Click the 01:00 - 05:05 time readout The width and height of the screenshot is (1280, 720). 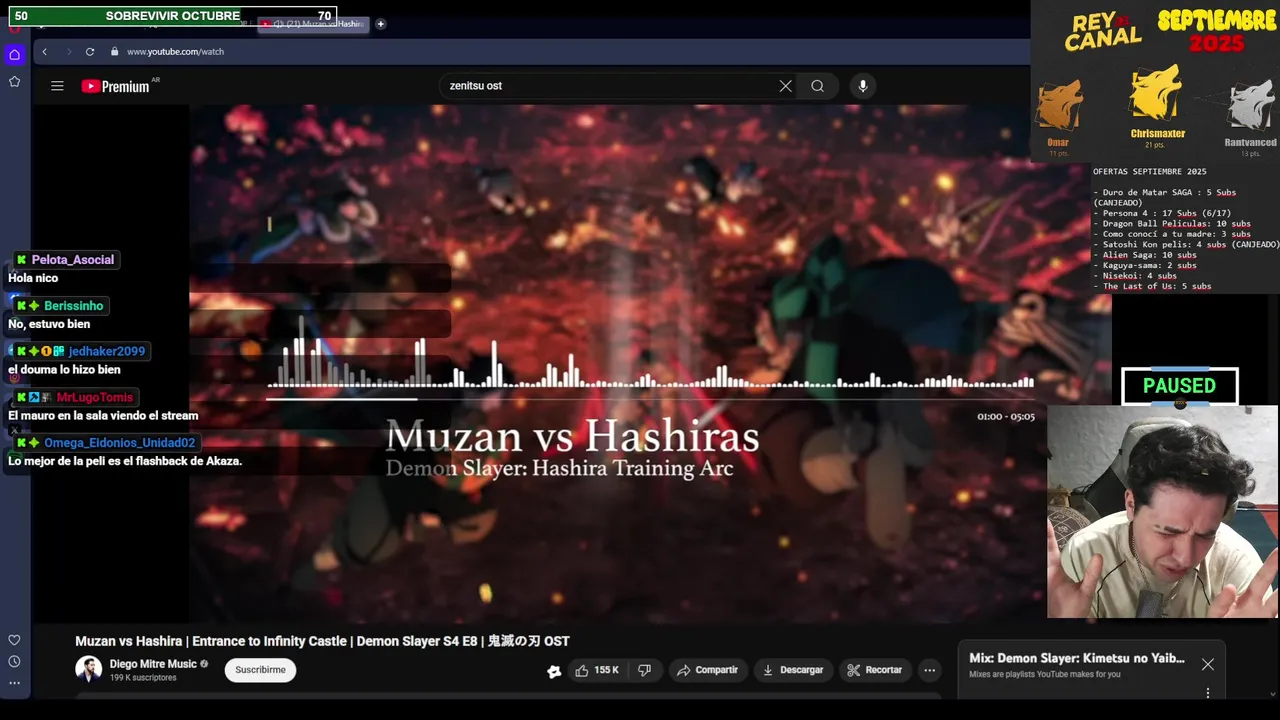[x=1006, y=416]
